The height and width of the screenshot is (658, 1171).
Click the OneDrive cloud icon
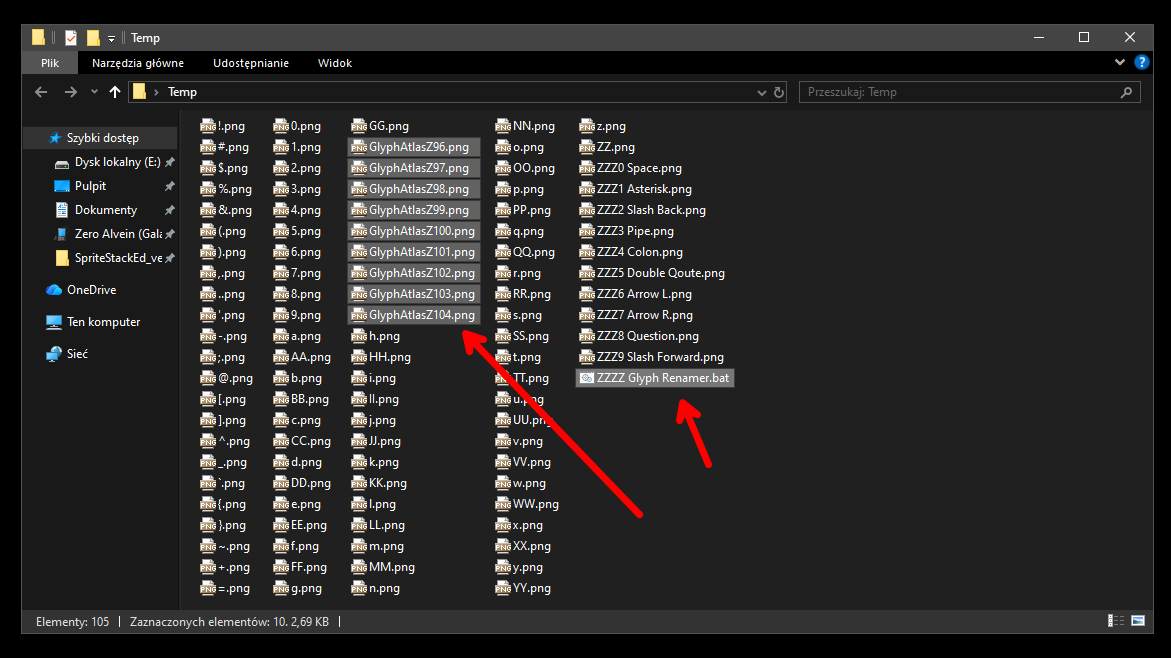pos(54,290)
